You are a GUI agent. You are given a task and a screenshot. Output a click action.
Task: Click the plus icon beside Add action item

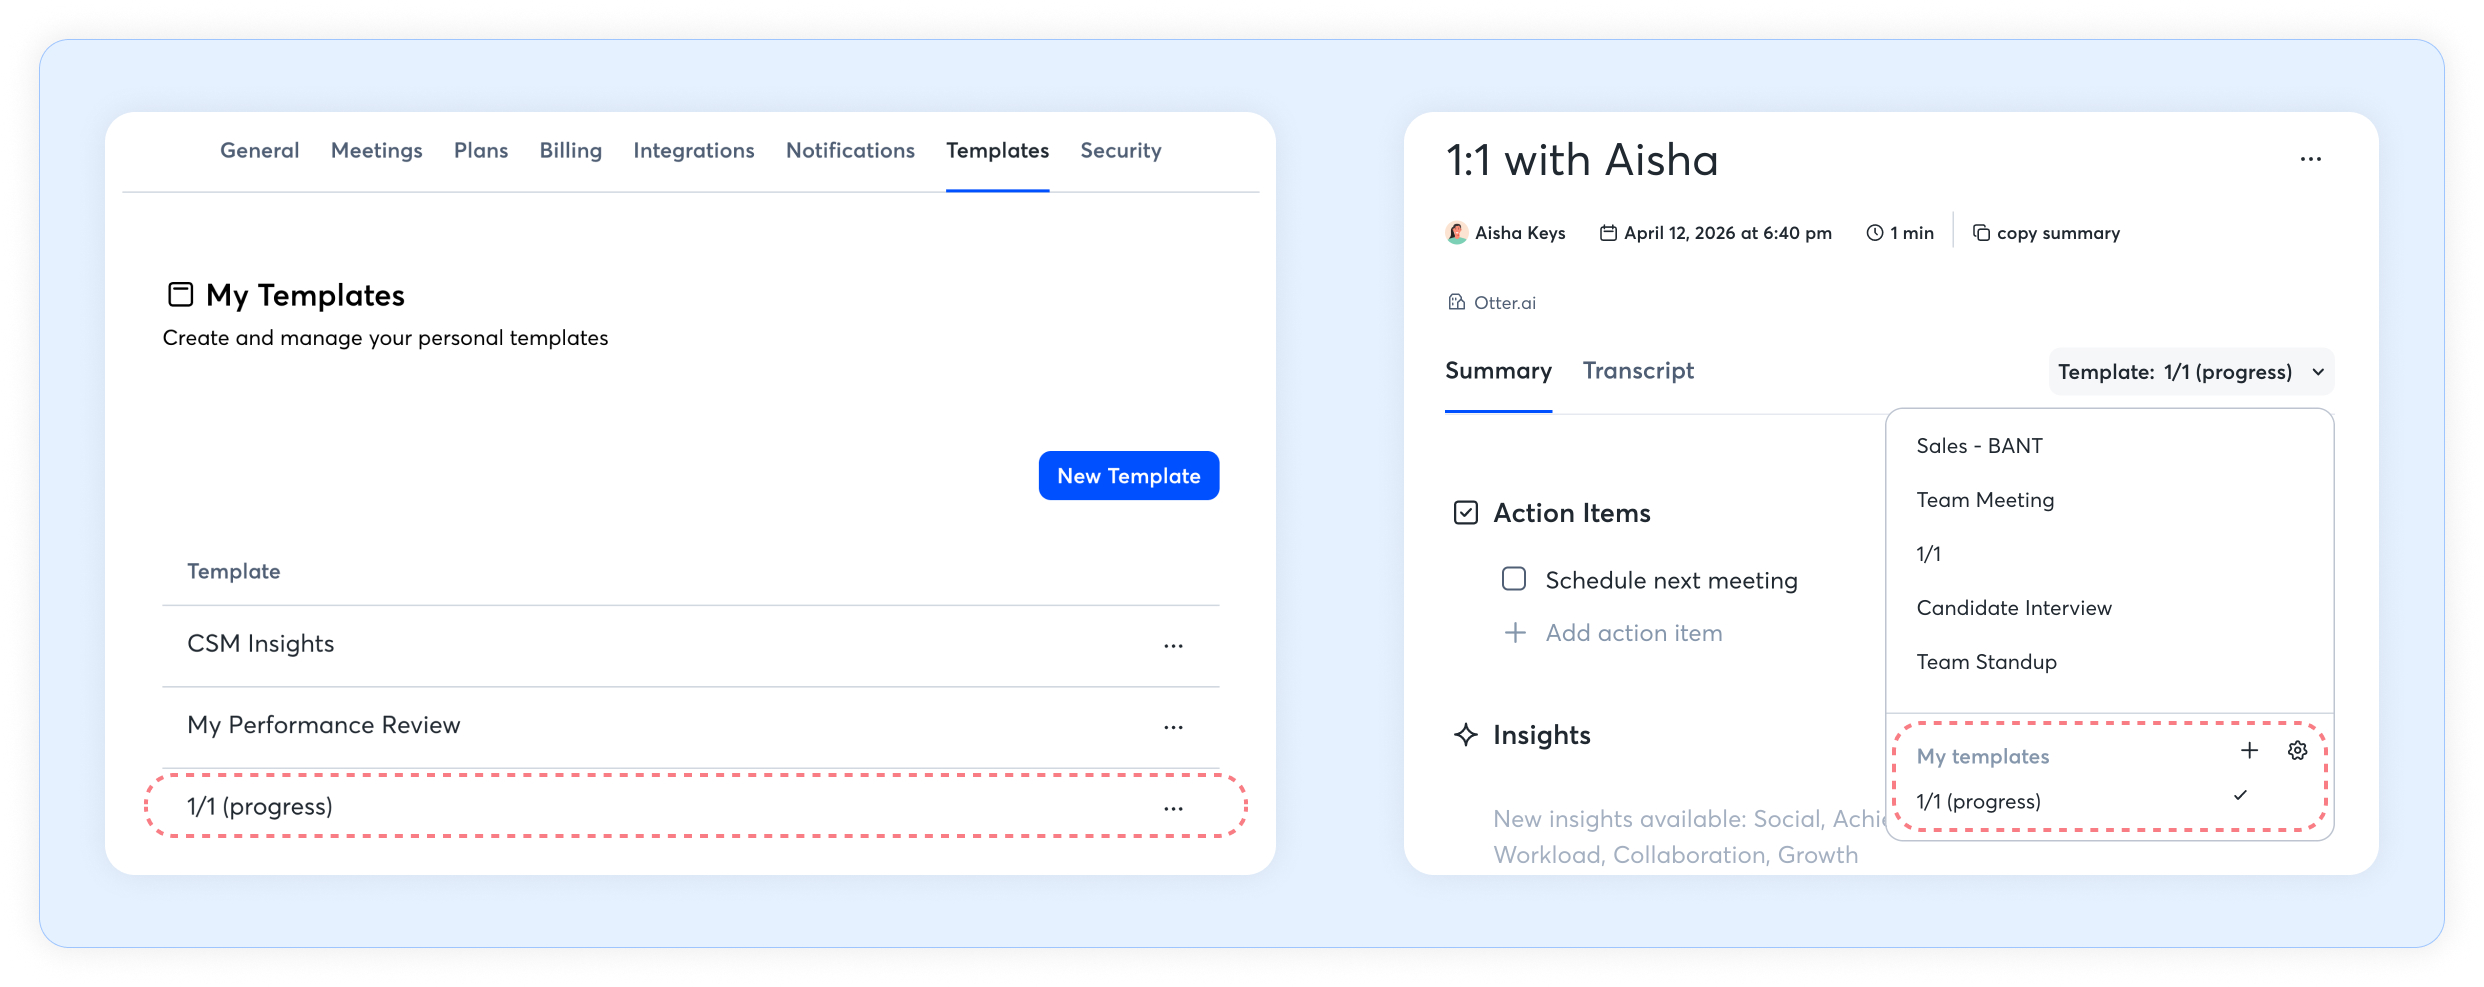pos(1515,633)
